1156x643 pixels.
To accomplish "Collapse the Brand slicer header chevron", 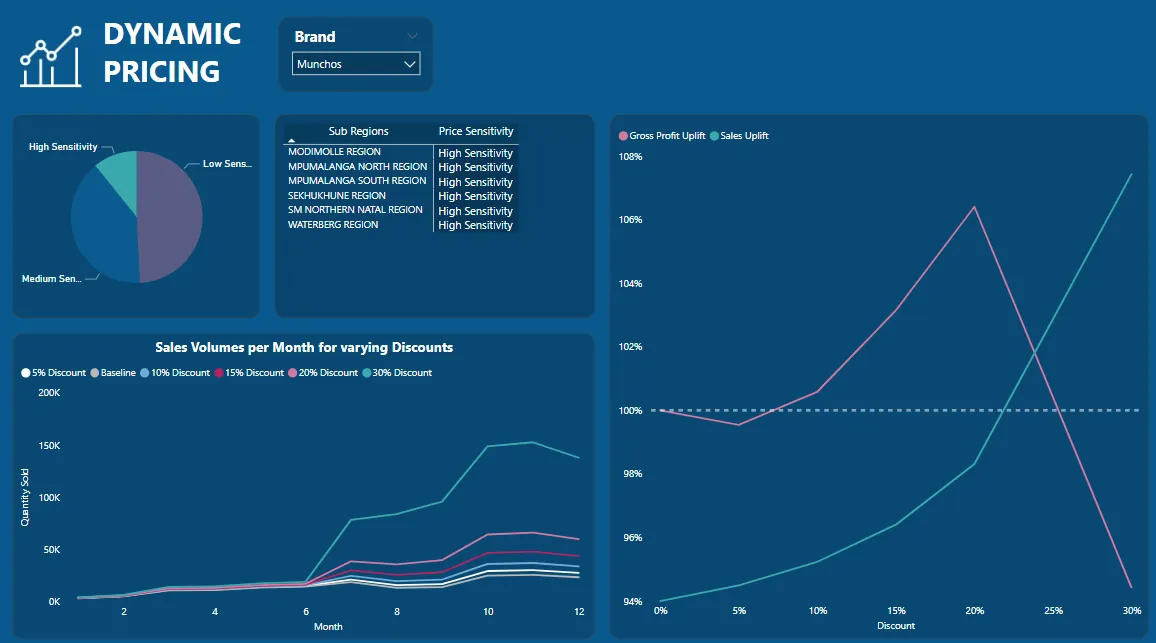I will (x=412, y=35).
